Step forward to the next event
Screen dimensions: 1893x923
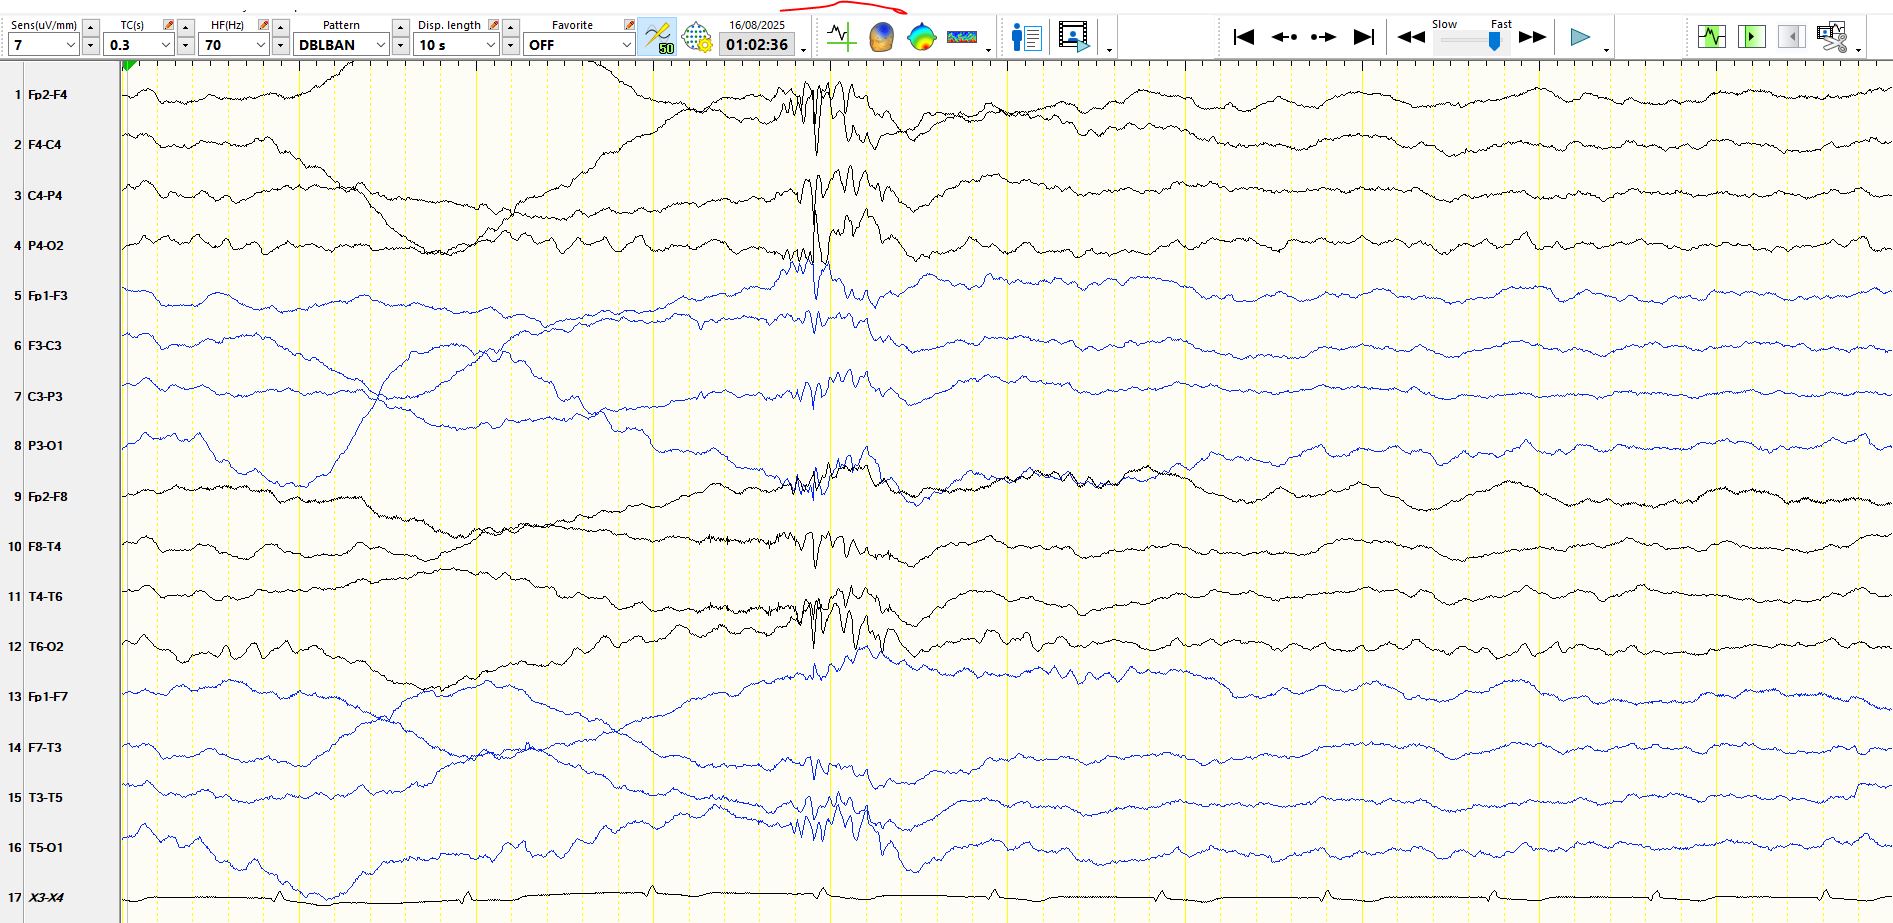[1323, 37]
